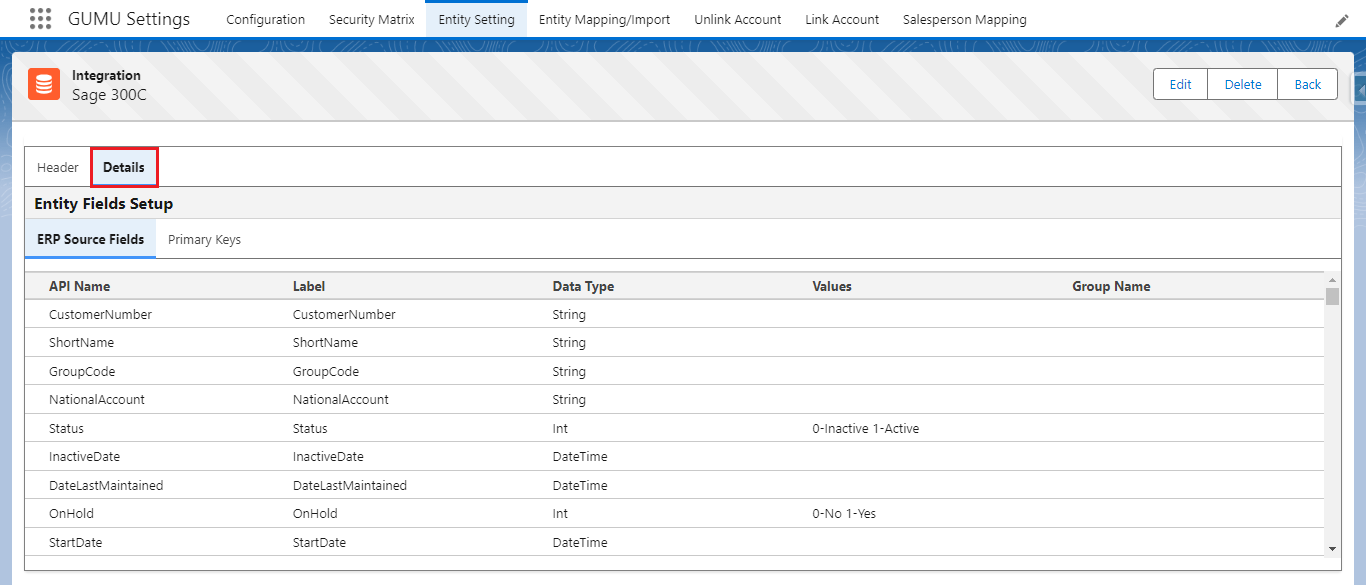Screen dimensions: 1366x585
Task: Open Salesperson Mapping tab
Action: [x=964, y=19]
